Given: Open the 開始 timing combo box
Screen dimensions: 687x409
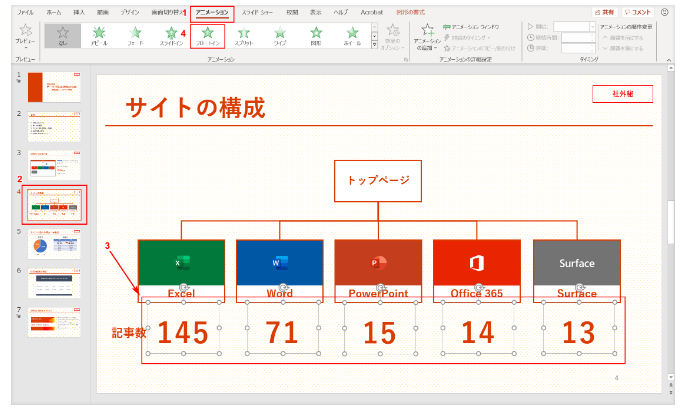Looking at the screenshot, I should tap(578, 27).
